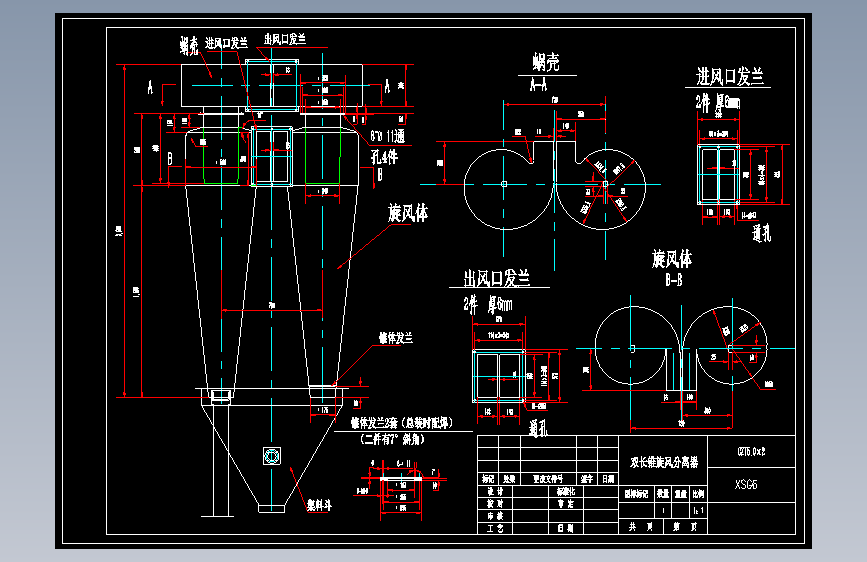Select the 审核 row label
867x562 pixels.
click(495, 516)
